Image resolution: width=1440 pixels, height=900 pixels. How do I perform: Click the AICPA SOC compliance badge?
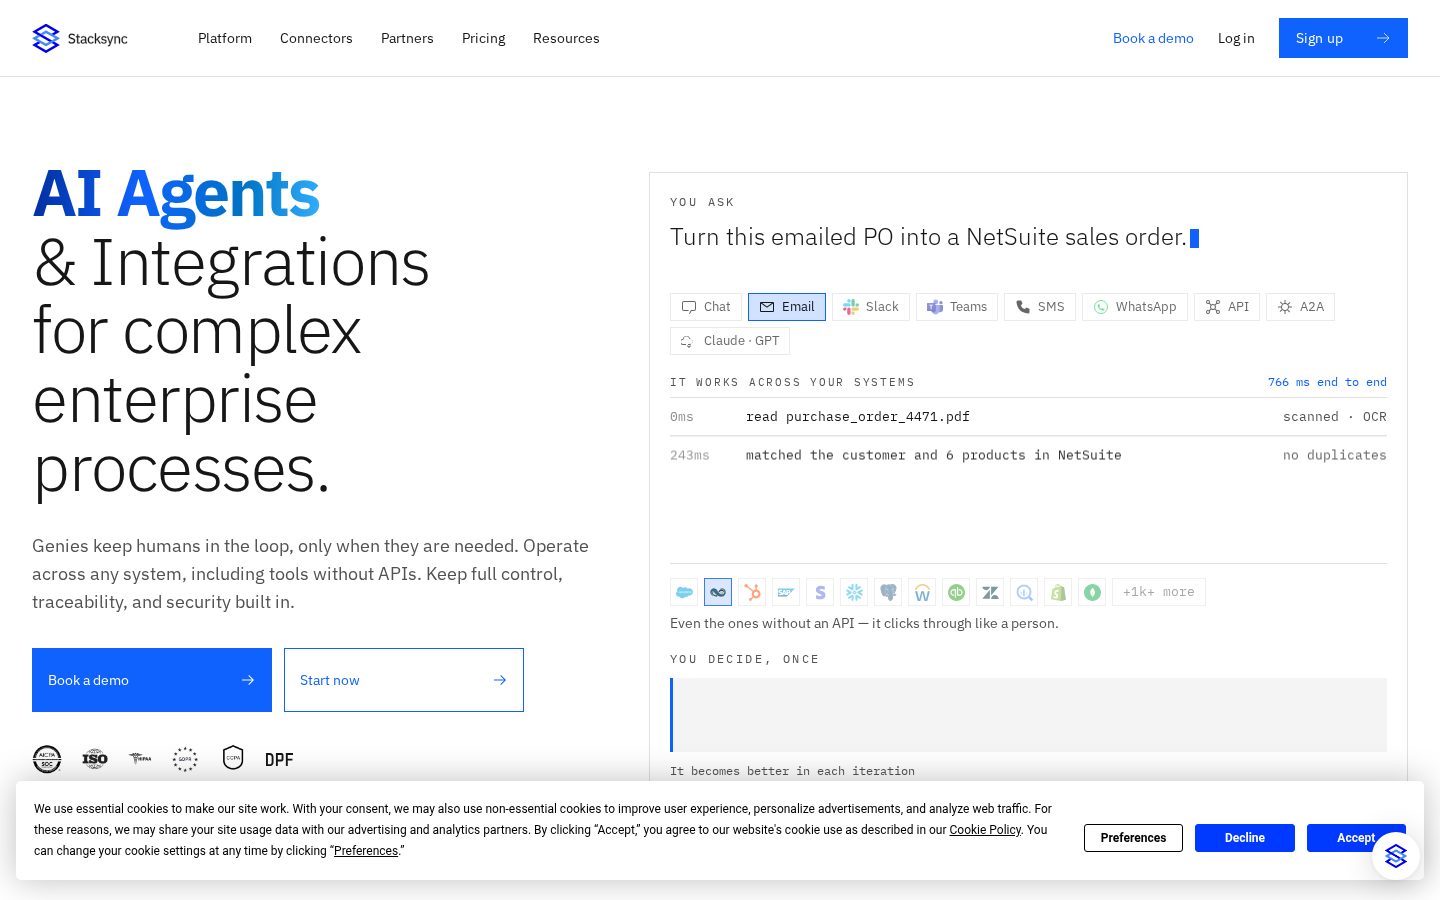(47, 759)
